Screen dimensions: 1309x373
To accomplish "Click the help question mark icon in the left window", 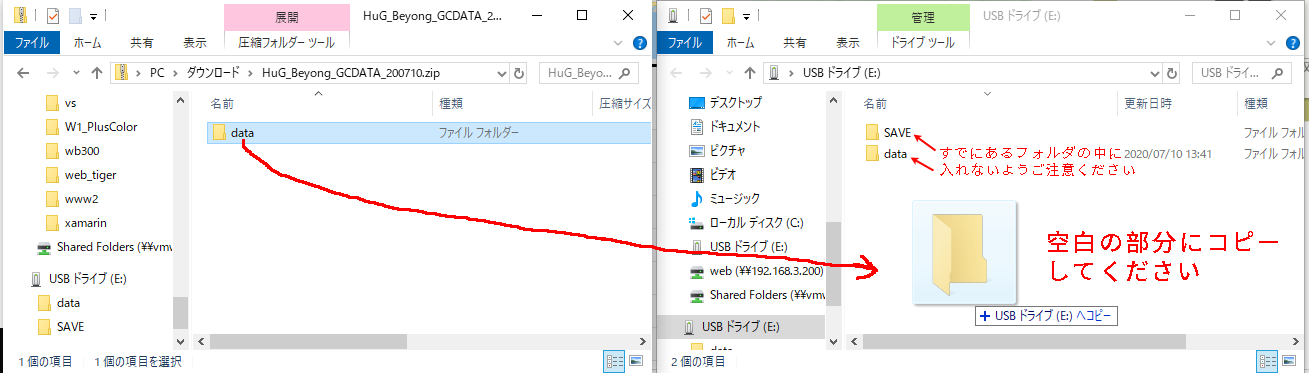I will tap(640, 43).
